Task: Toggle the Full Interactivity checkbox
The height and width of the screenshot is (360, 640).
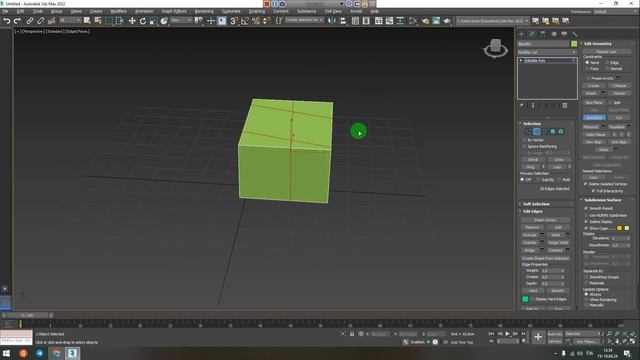Action: point(593,191)
